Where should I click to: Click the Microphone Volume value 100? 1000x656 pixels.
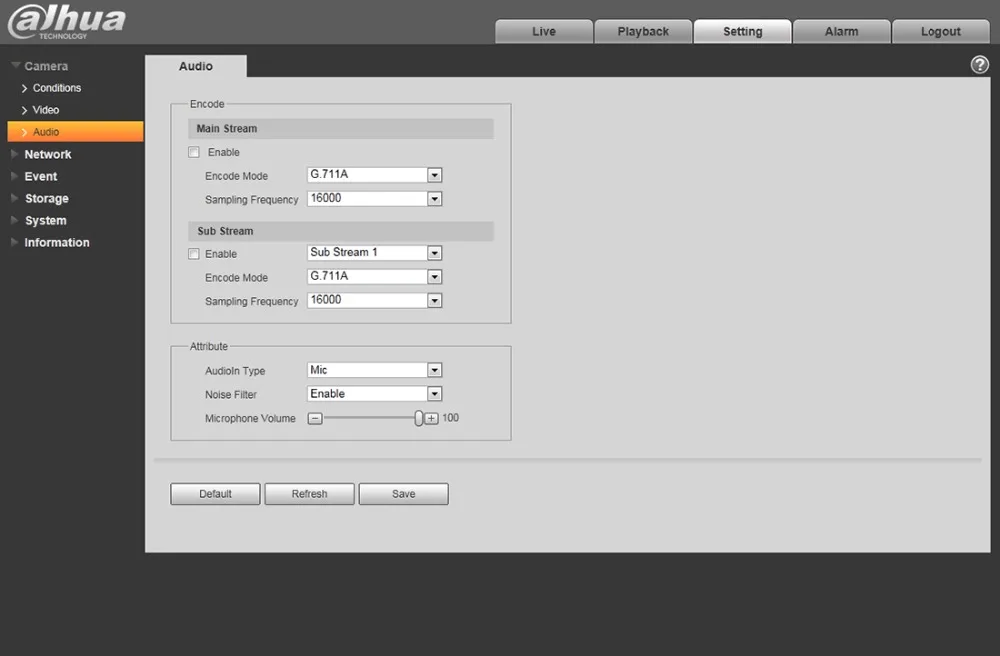tap(450, 418)
